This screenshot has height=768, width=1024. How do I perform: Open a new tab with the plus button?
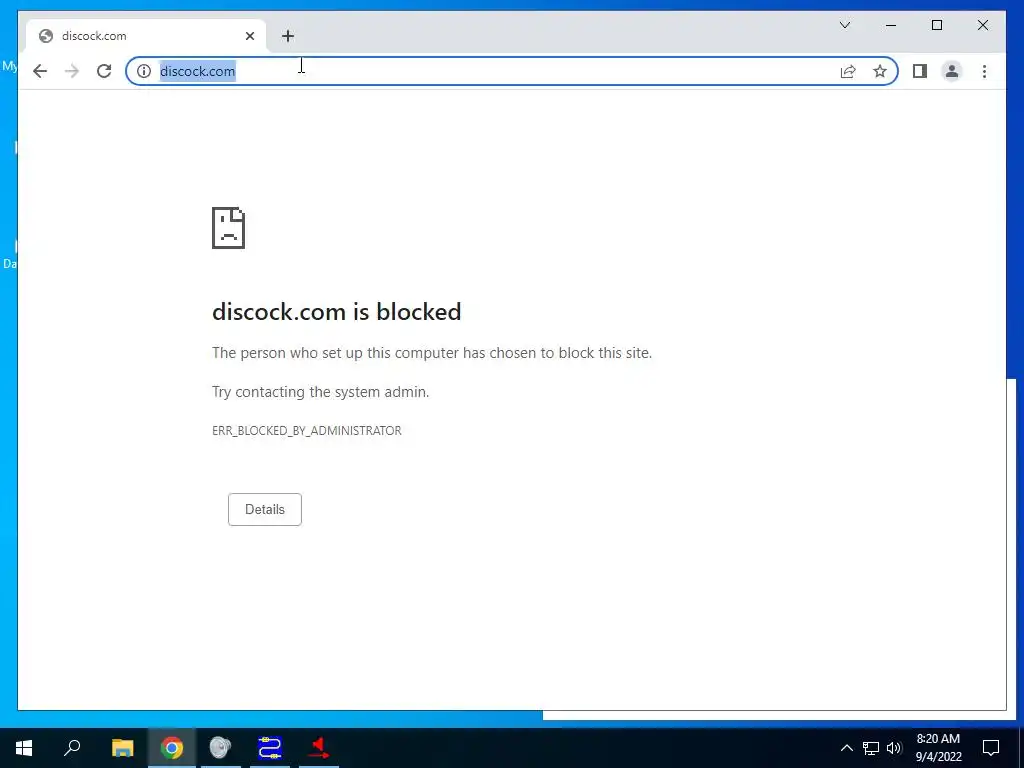pos(288,36)
